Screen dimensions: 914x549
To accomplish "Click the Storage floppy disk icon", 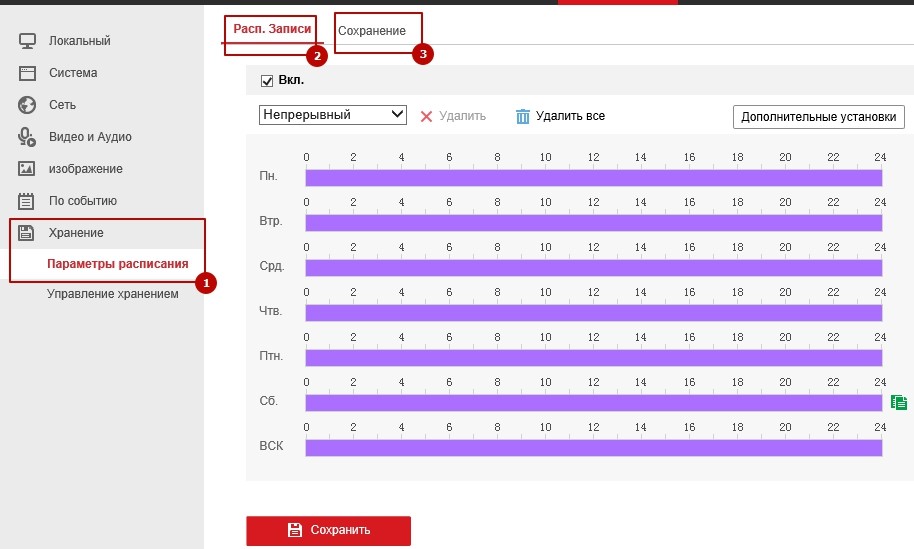I will click(28, 233).
